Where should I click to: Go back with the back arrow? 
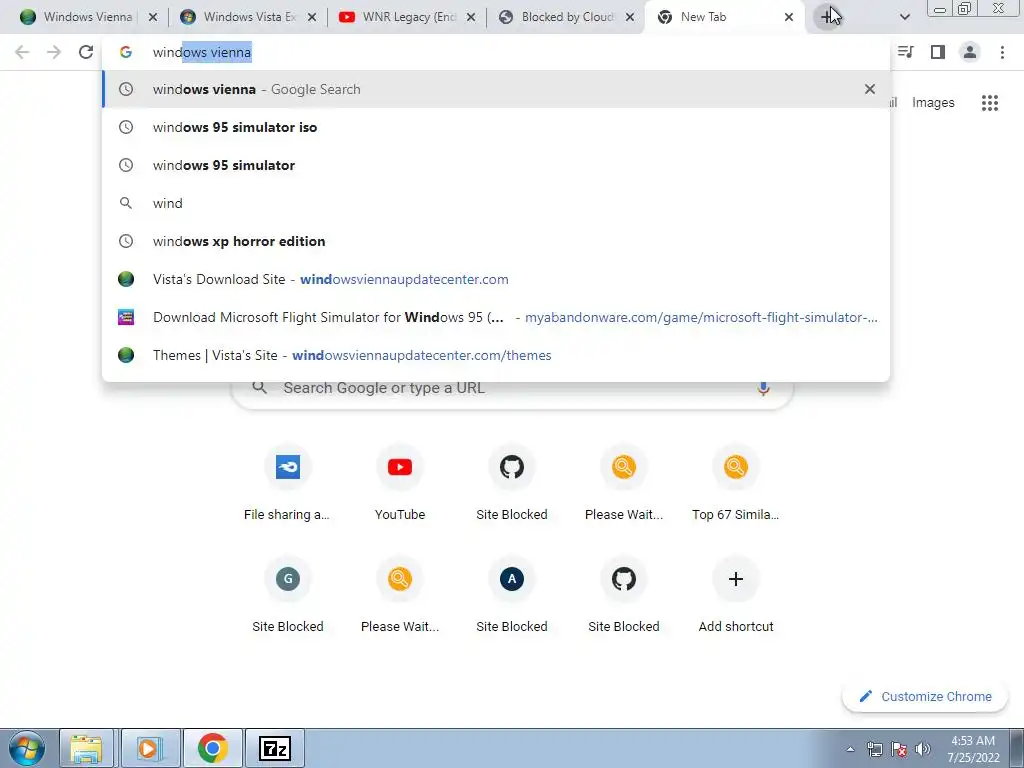coord(22,52)
